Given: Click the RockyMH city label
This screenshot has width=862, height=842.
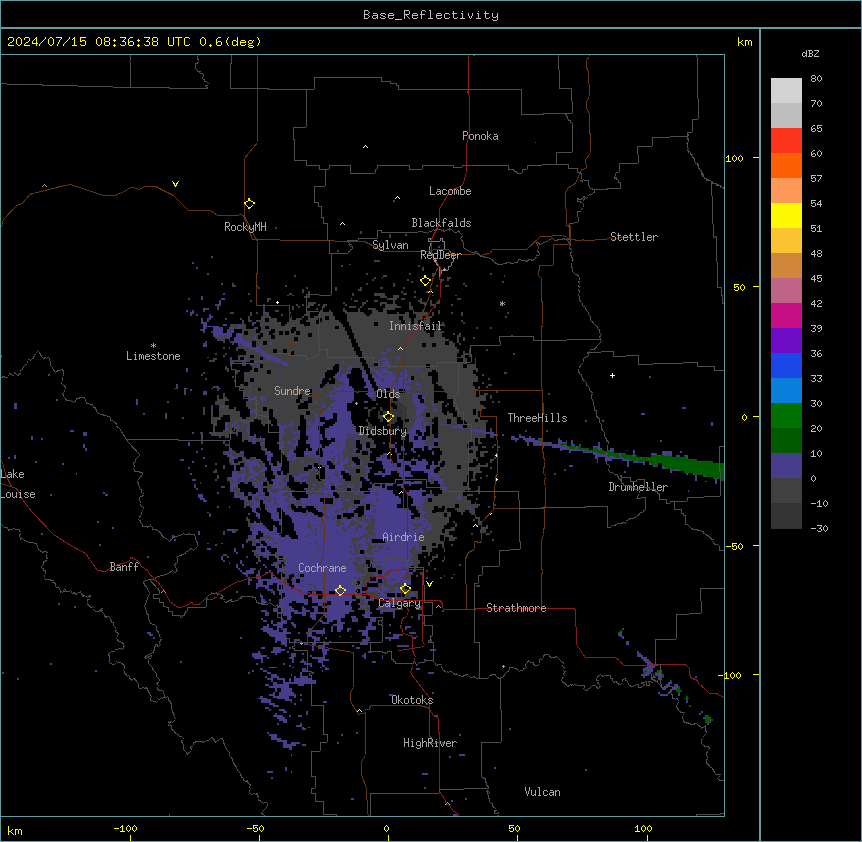Looking at the screenshot, I should pyautogui.click(x=245, y=227).
